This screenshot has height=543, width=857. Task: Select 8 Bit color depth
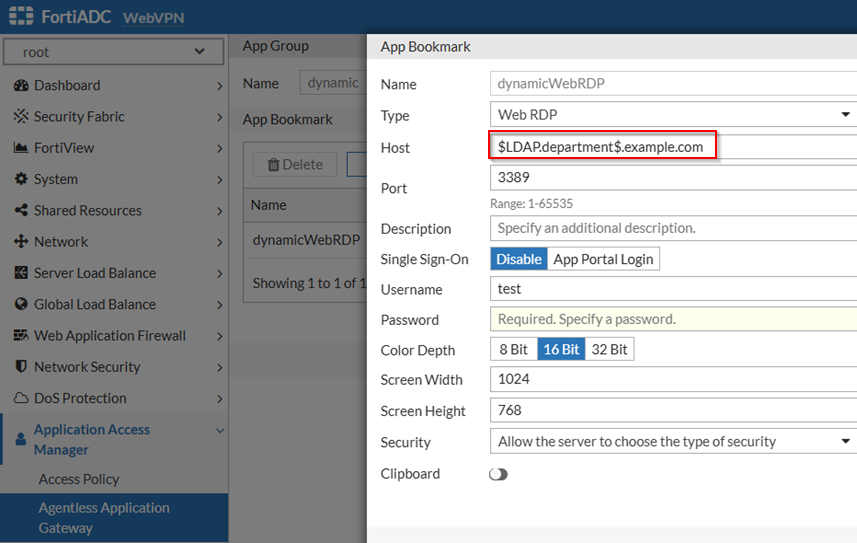[513, 349]
